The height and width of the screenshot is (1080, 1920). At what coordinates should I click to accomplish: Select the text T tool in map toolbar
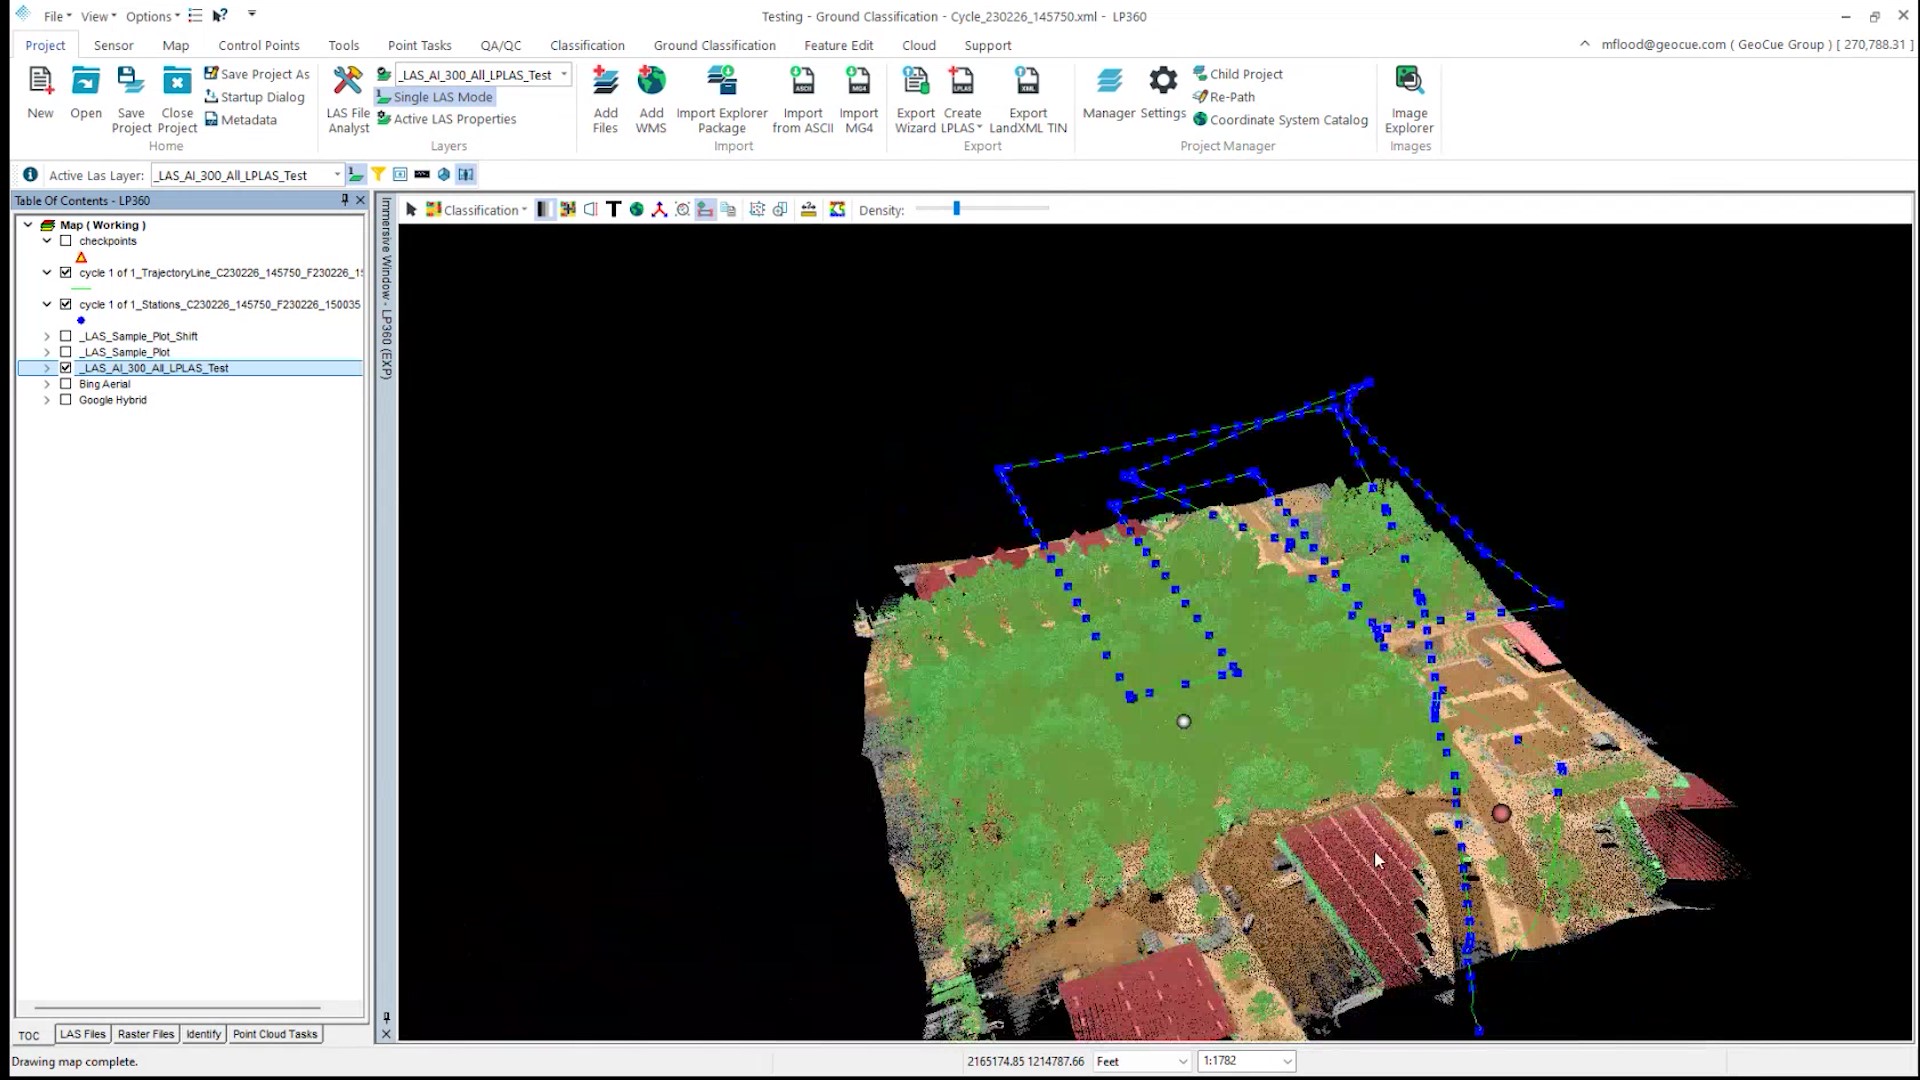coord(613,209)
